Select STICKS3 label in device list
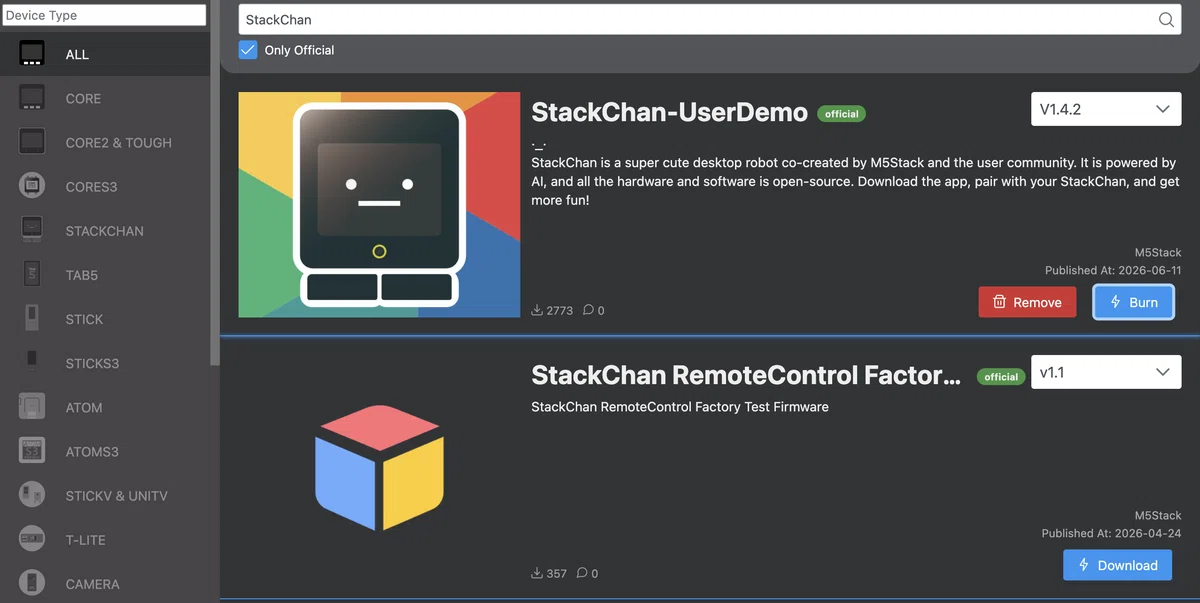Viewport: 1200px width, 603px height. click(92, 363)
